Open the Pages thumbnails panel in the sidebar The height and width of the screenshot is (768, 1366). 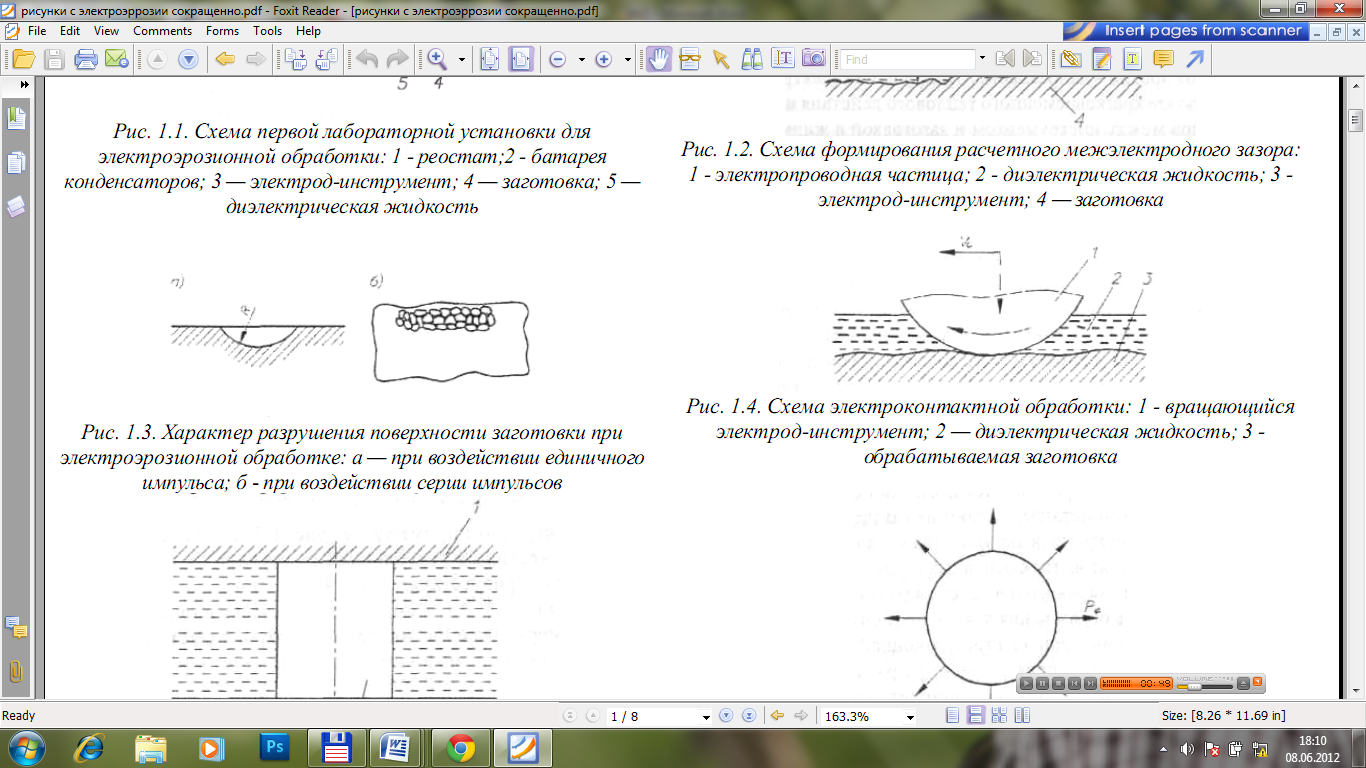[16, 162]
